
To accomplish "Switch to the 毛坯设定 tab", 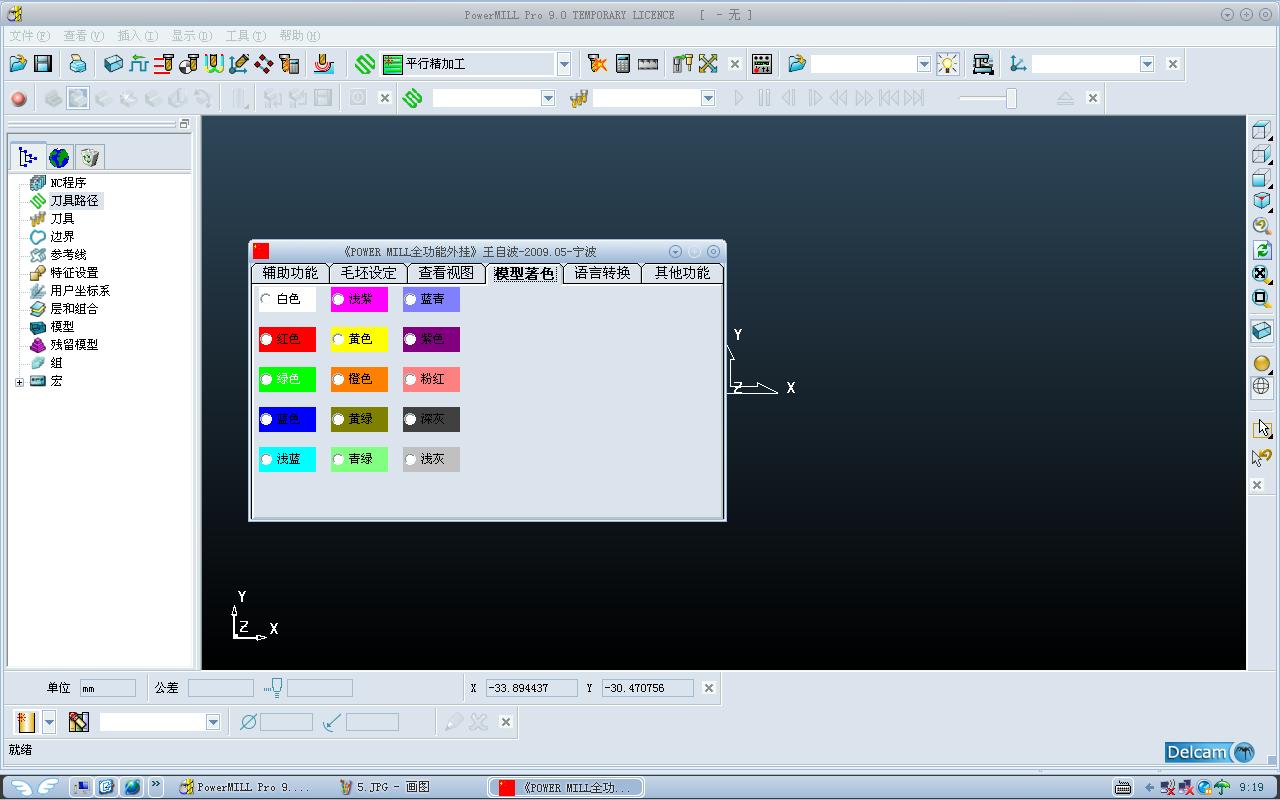I will tap(368, 273).
